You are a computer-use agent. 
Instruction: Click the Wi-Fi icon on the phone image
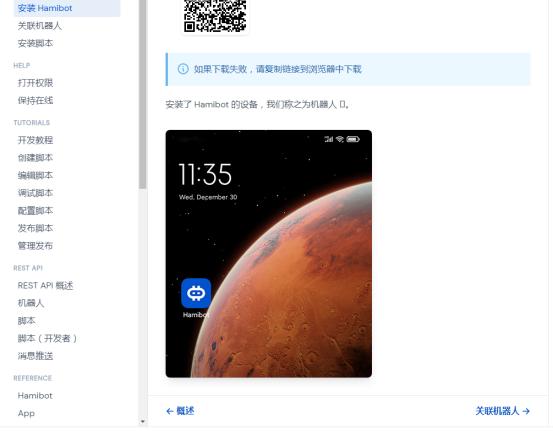click(x=340, y=139)
